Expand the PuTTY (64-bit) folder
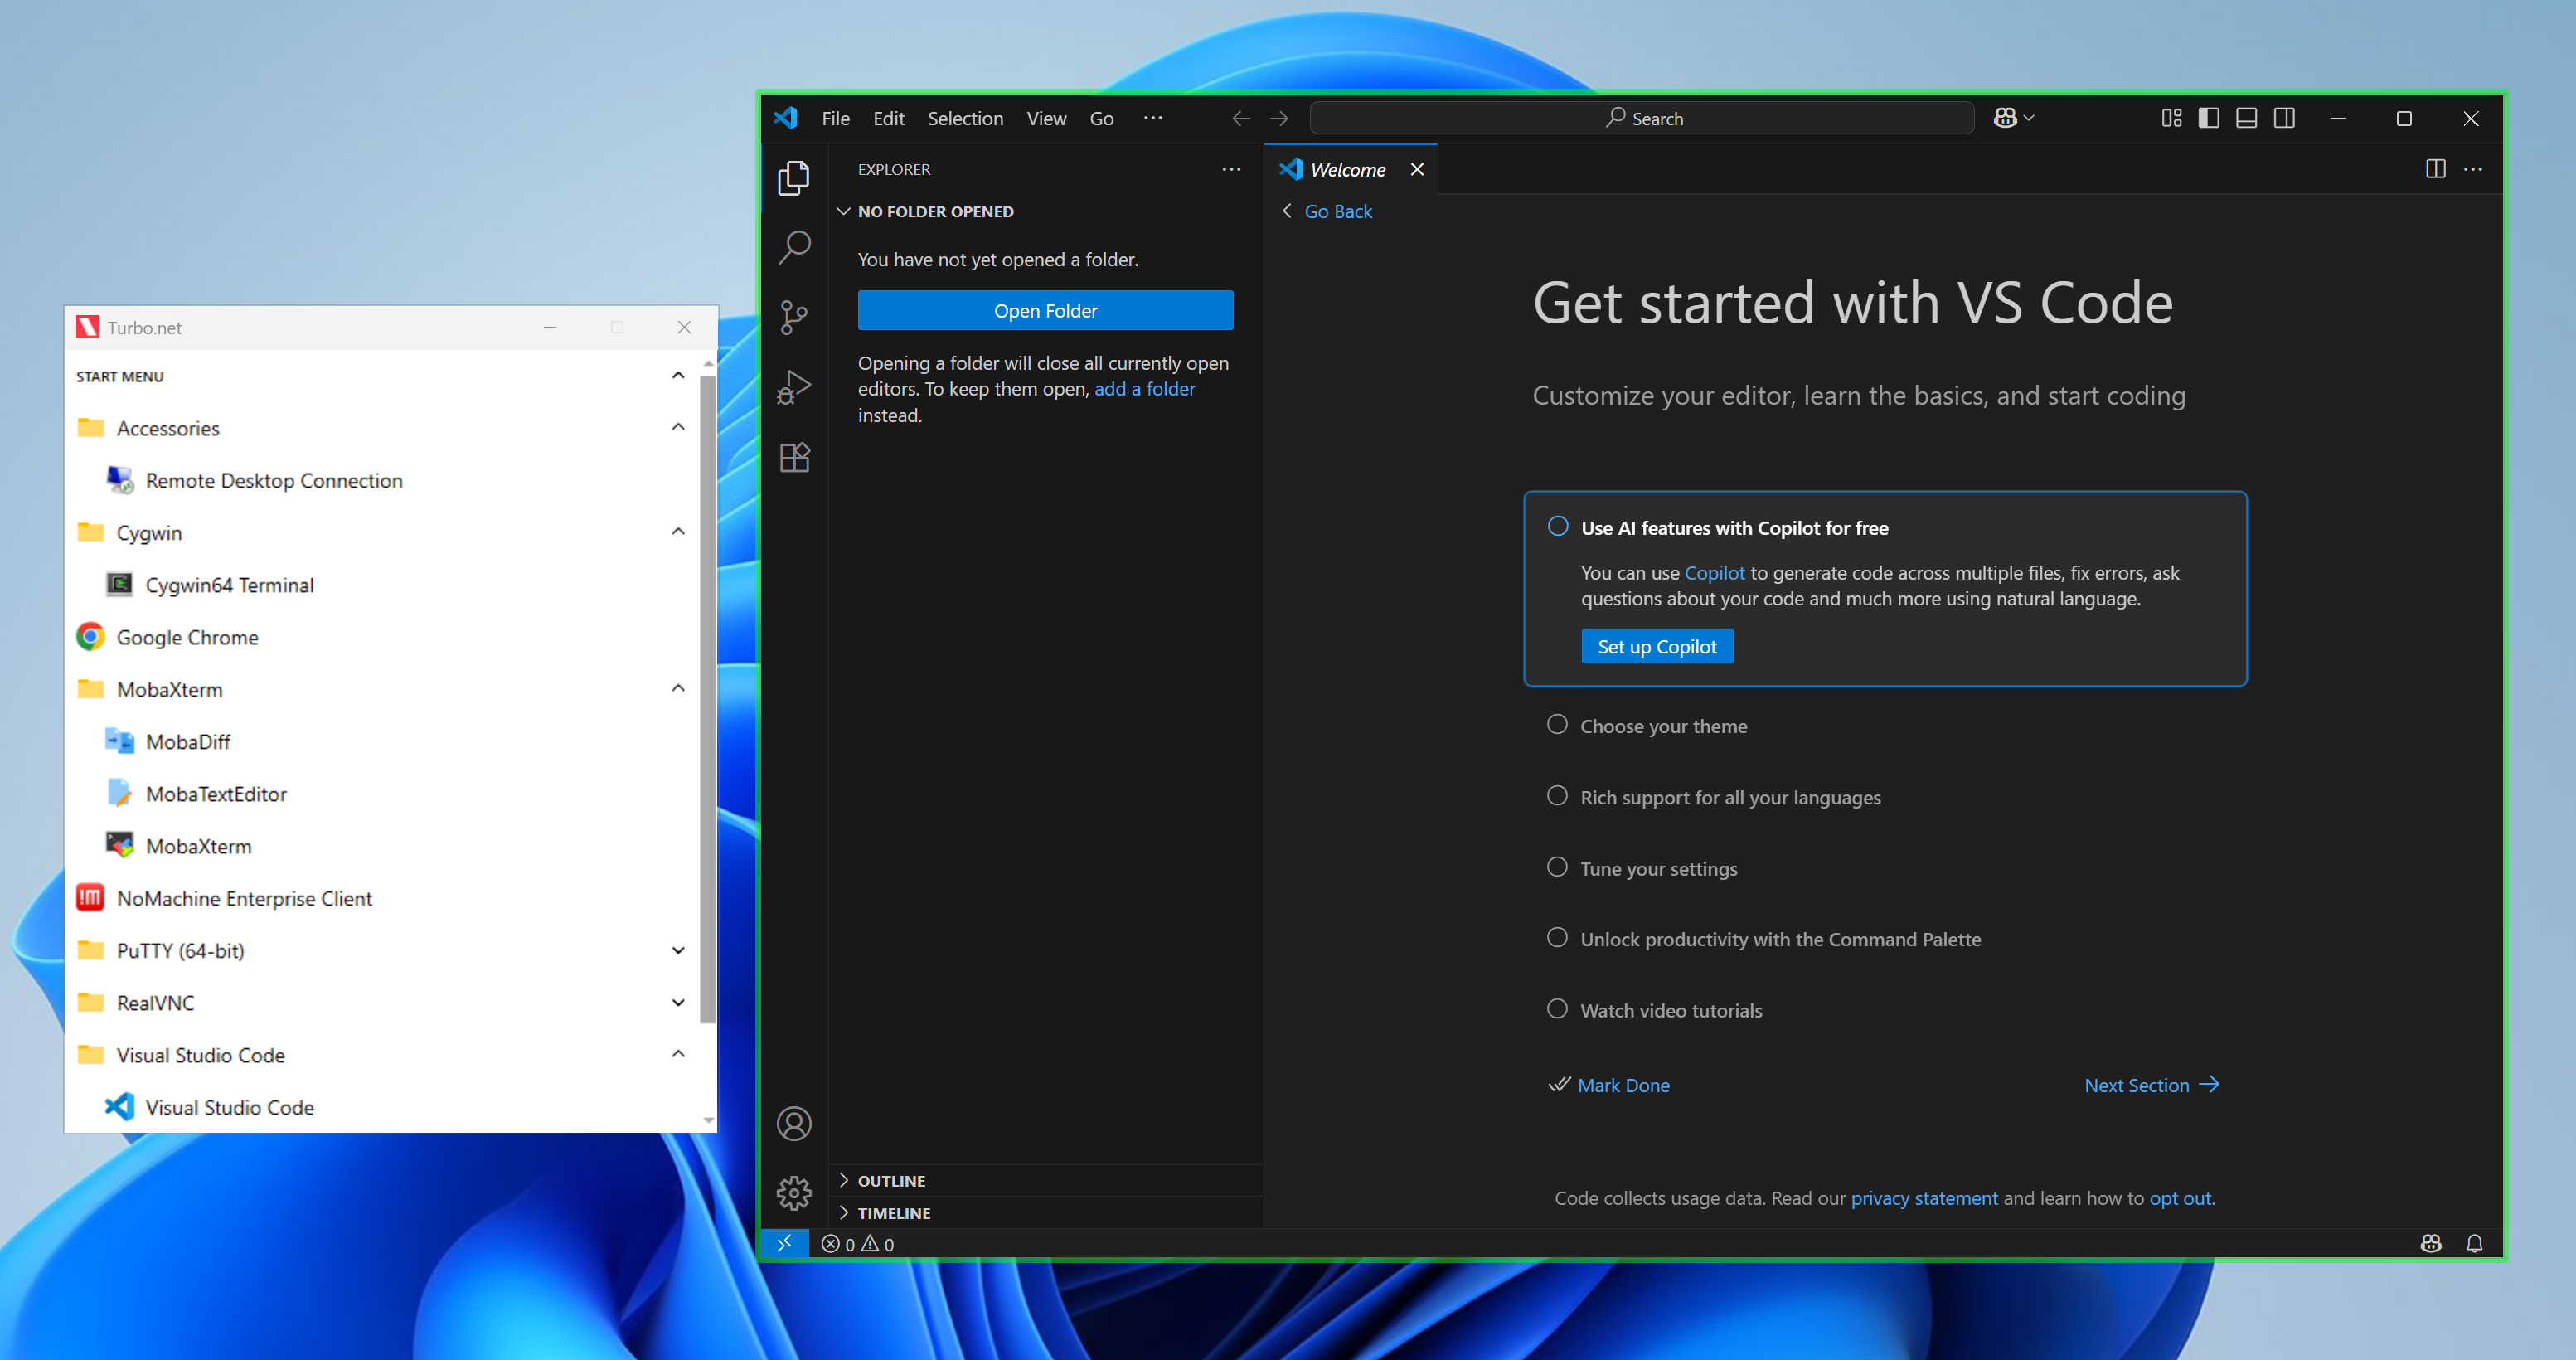This screenshot has width=2576, height=1360. pyautogui.click(x=678, y=950)
